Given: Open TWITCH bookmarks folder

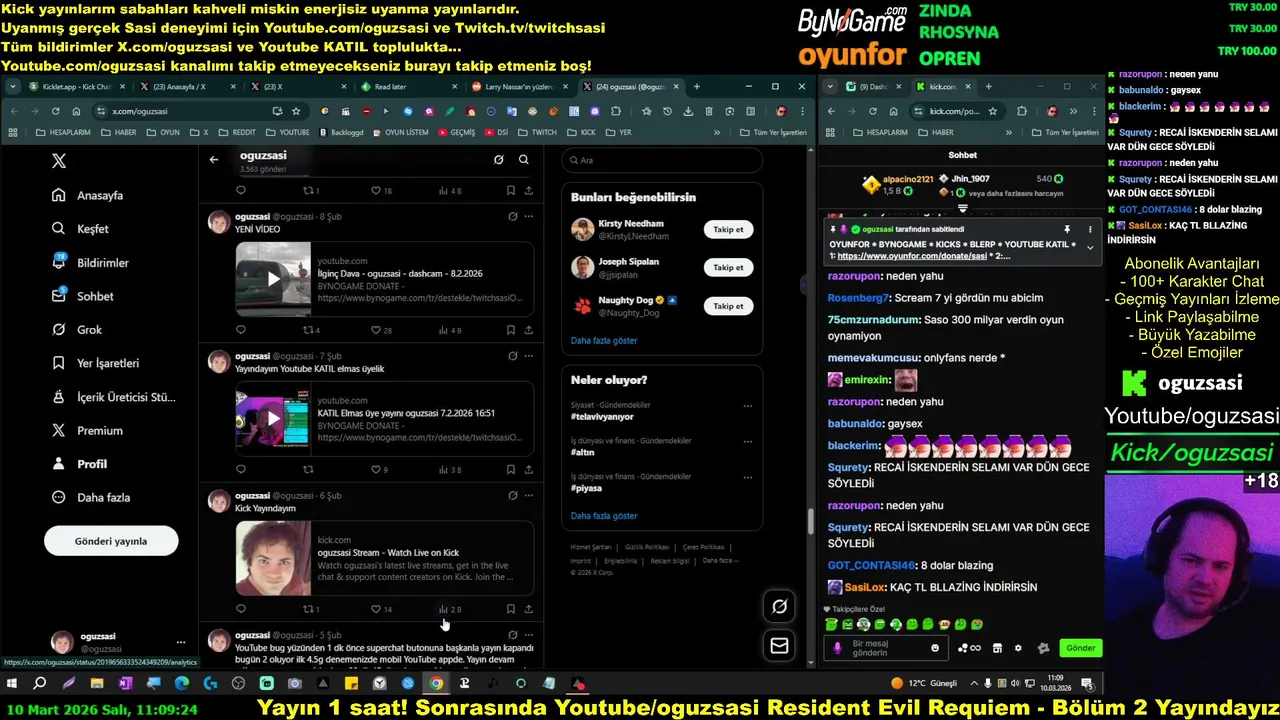Looking at the screenshot, I should 537,132.
